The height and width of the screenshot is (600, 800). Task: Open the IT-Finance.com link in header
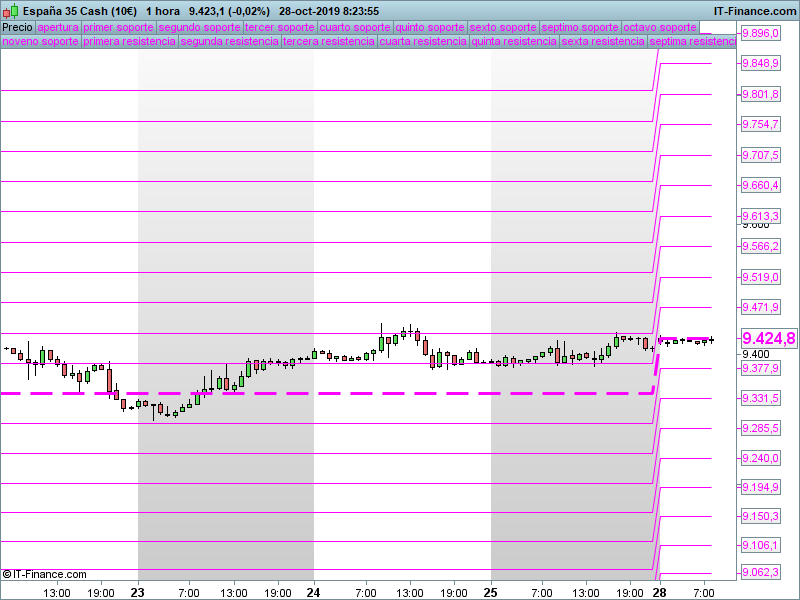pos(755,11)
